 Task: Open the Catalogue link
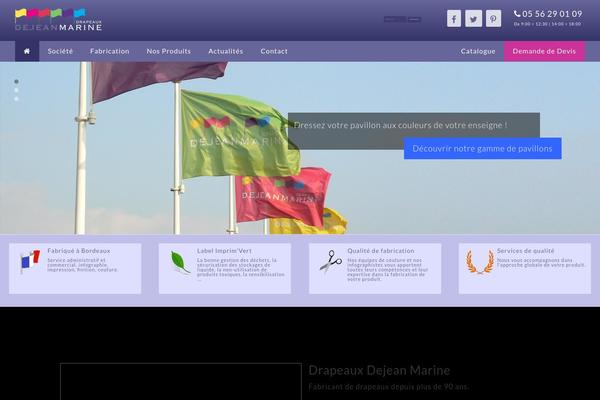[478, 51]
